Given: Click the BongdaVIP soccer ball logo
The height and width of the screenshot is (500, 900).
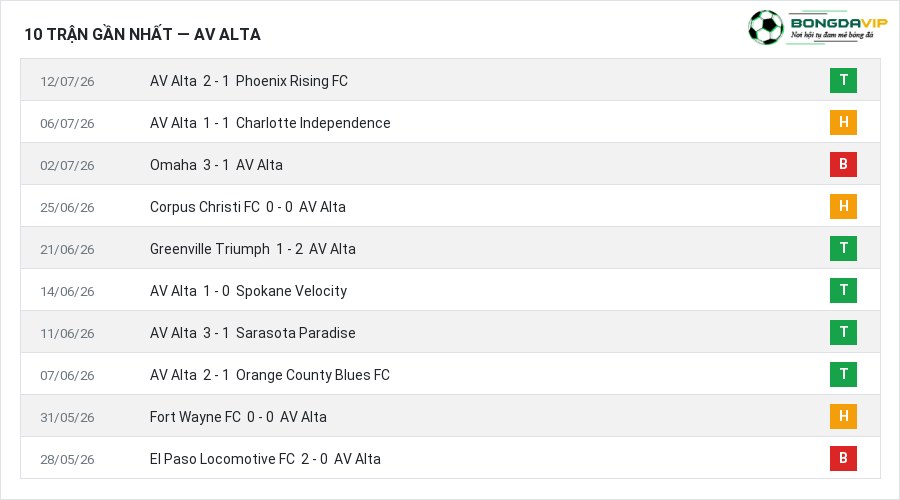Looking at the screenshot, I should (765, 27).
